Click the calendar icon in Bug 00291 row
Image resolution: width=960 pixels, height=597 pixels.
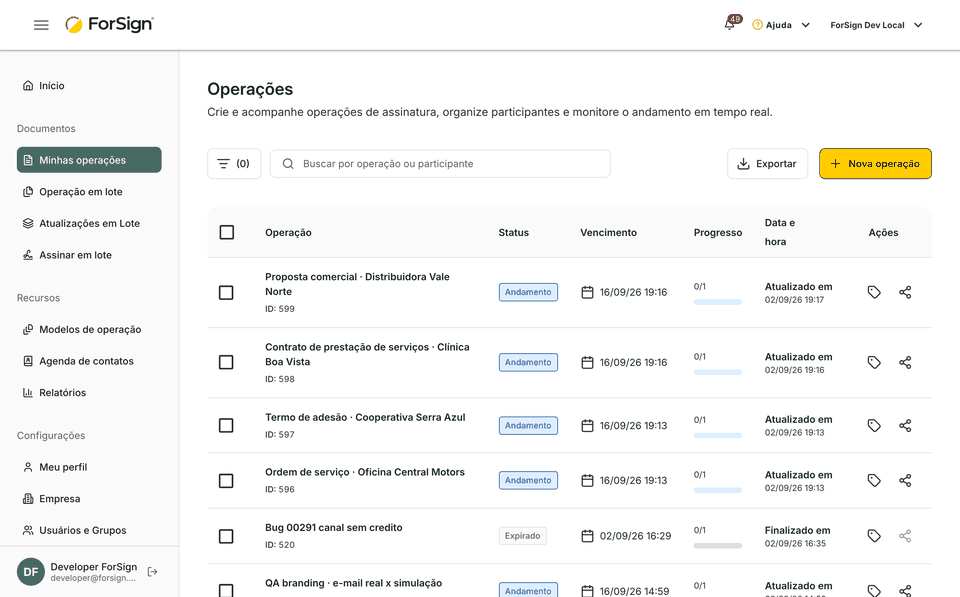tap(587, 536)
